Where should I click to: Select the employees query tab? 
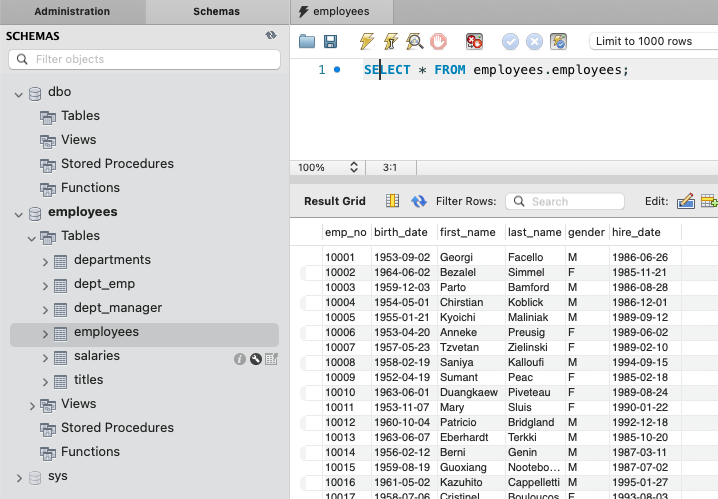342,11
